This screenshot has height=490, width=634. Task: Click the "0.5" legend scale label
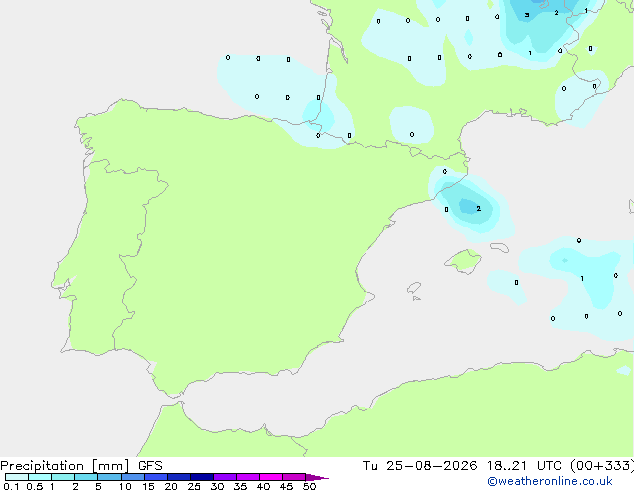click(35, 486)
